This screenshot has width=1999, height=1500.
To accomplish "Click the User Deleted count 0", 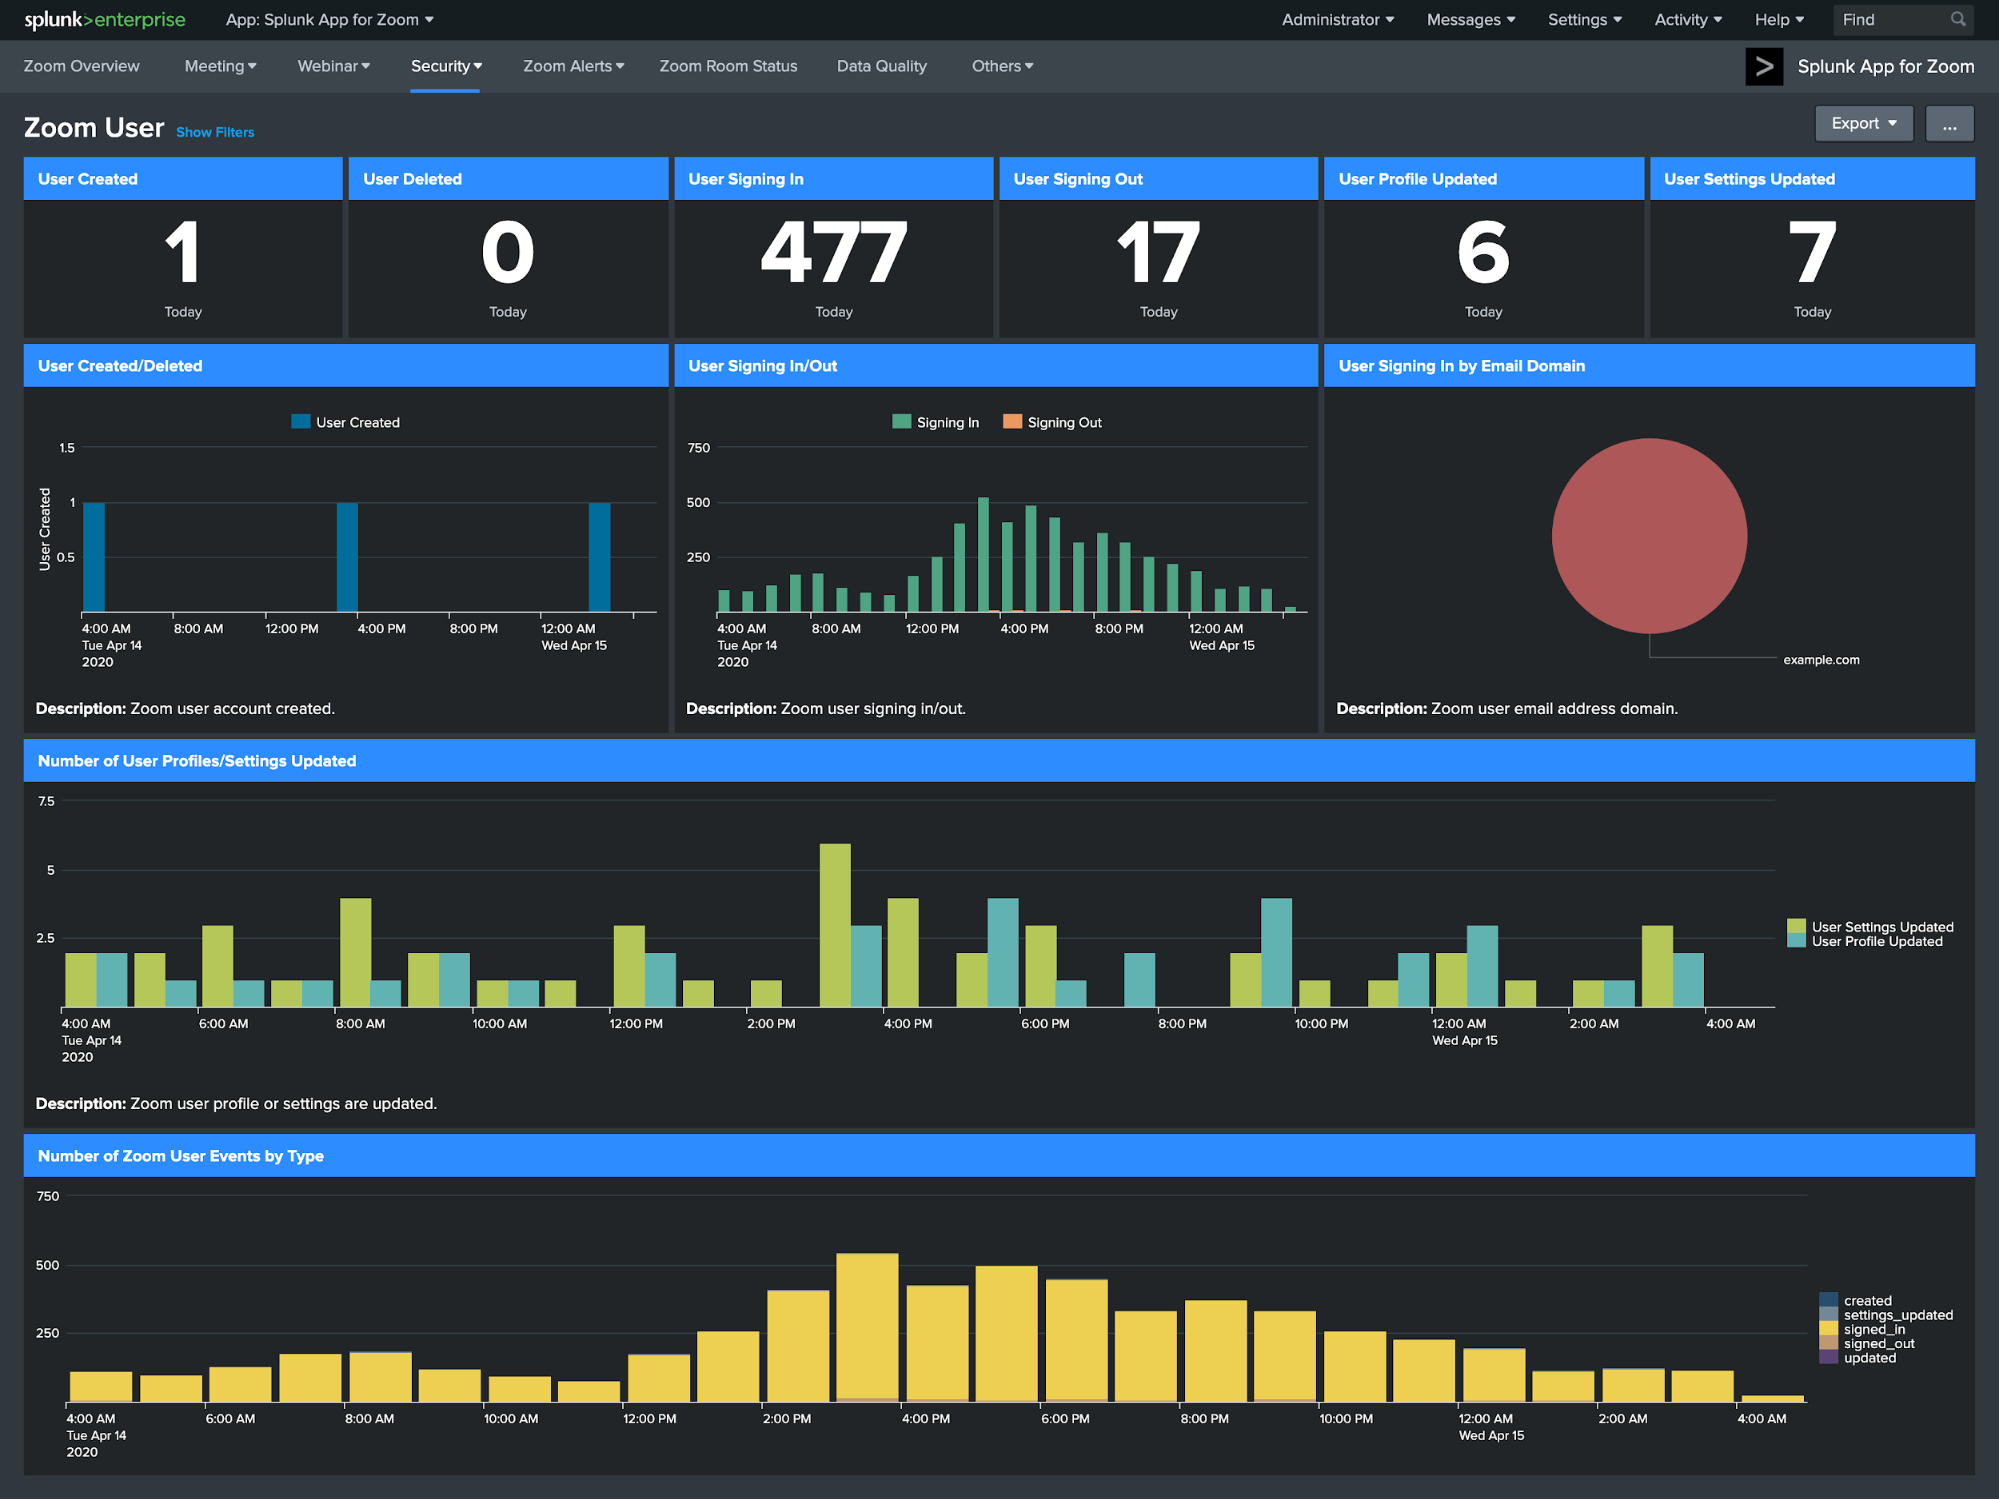I will [508, 253].
